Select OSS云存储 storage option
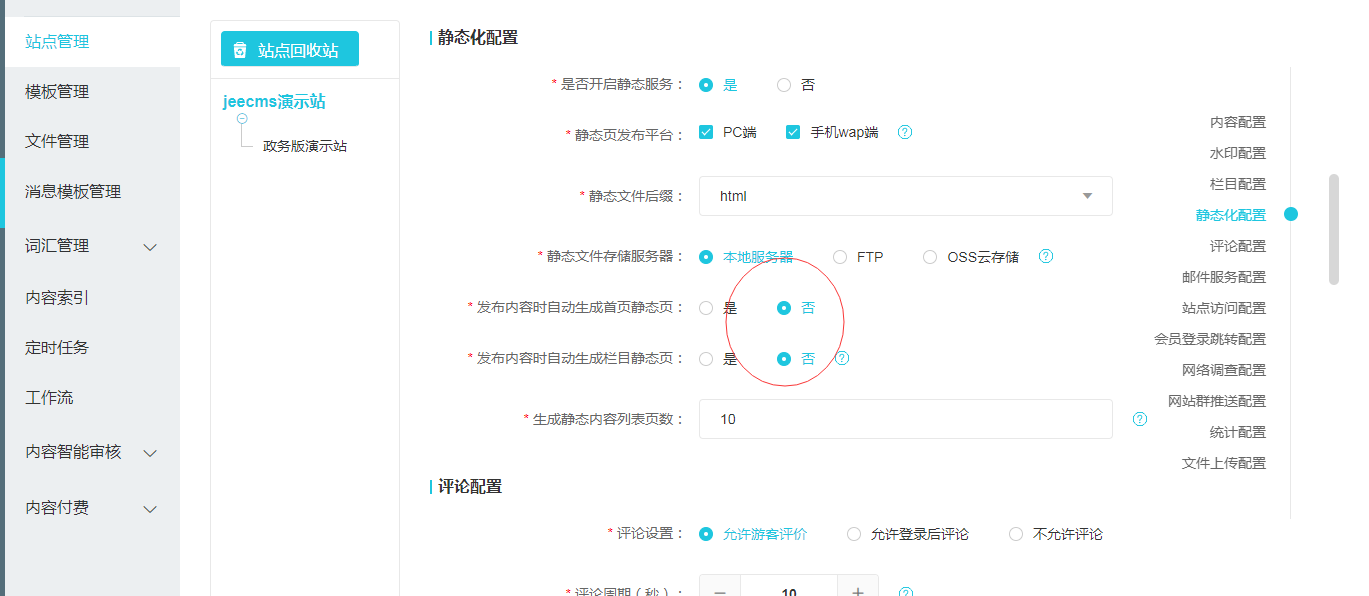 [930, 257]
